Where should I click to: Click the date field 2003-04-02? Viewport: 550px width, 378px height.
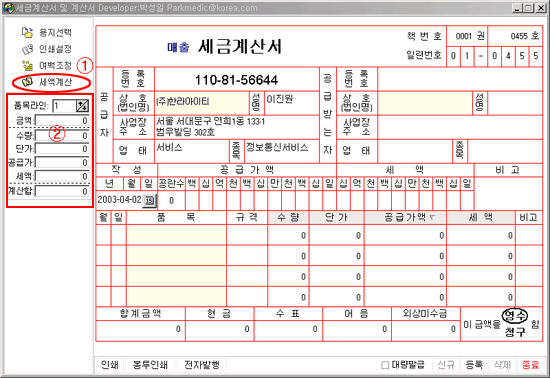point(119,200)
